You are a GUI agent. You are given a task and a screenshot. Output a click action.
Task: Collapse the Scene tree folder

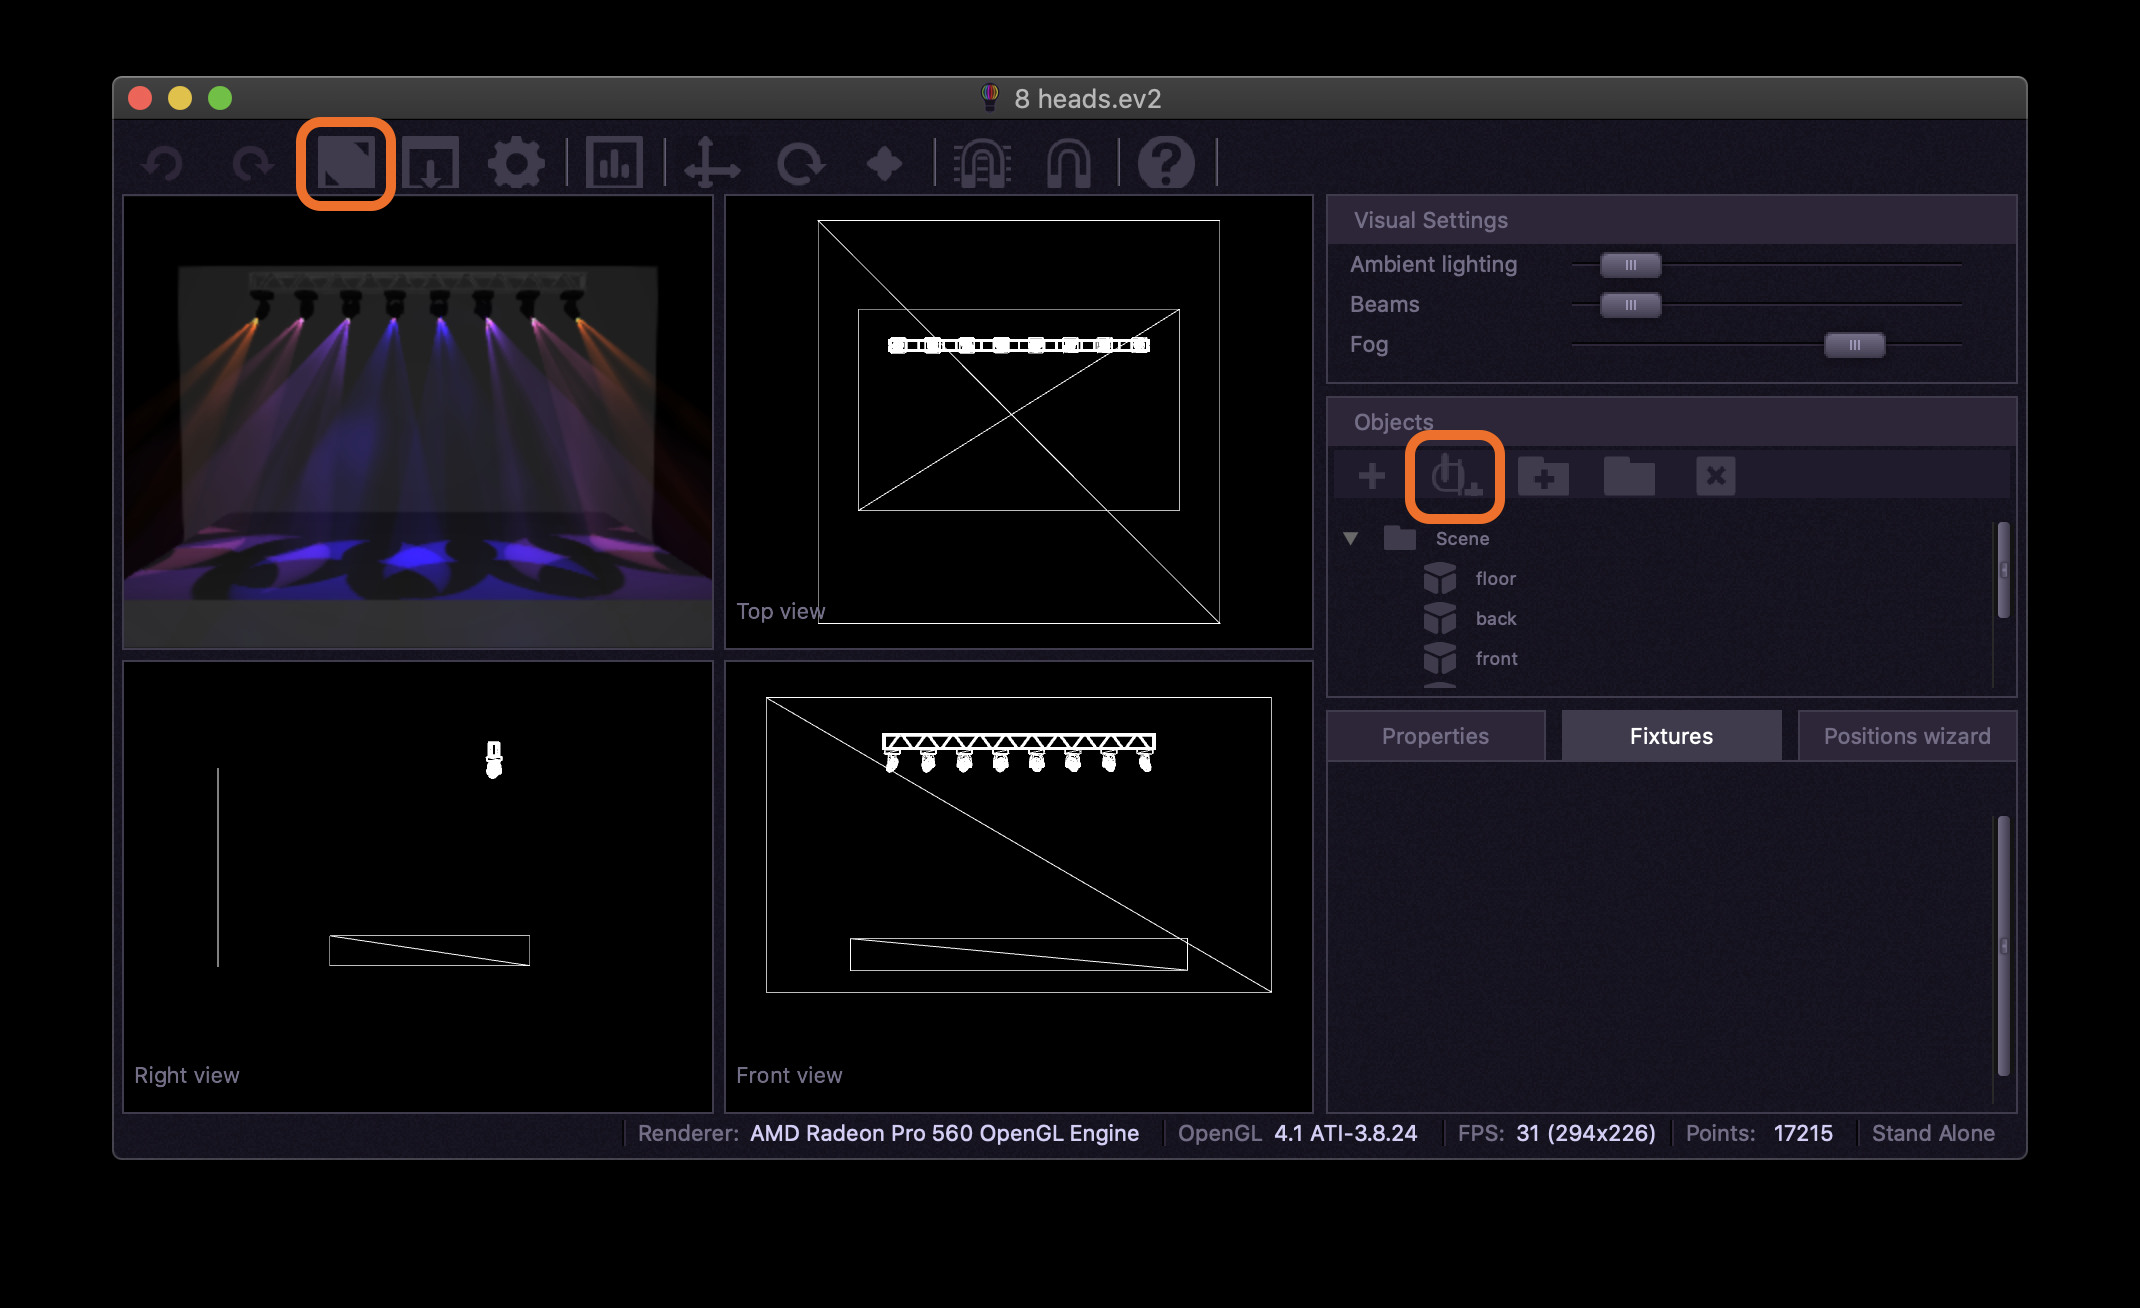[1351, 539]
